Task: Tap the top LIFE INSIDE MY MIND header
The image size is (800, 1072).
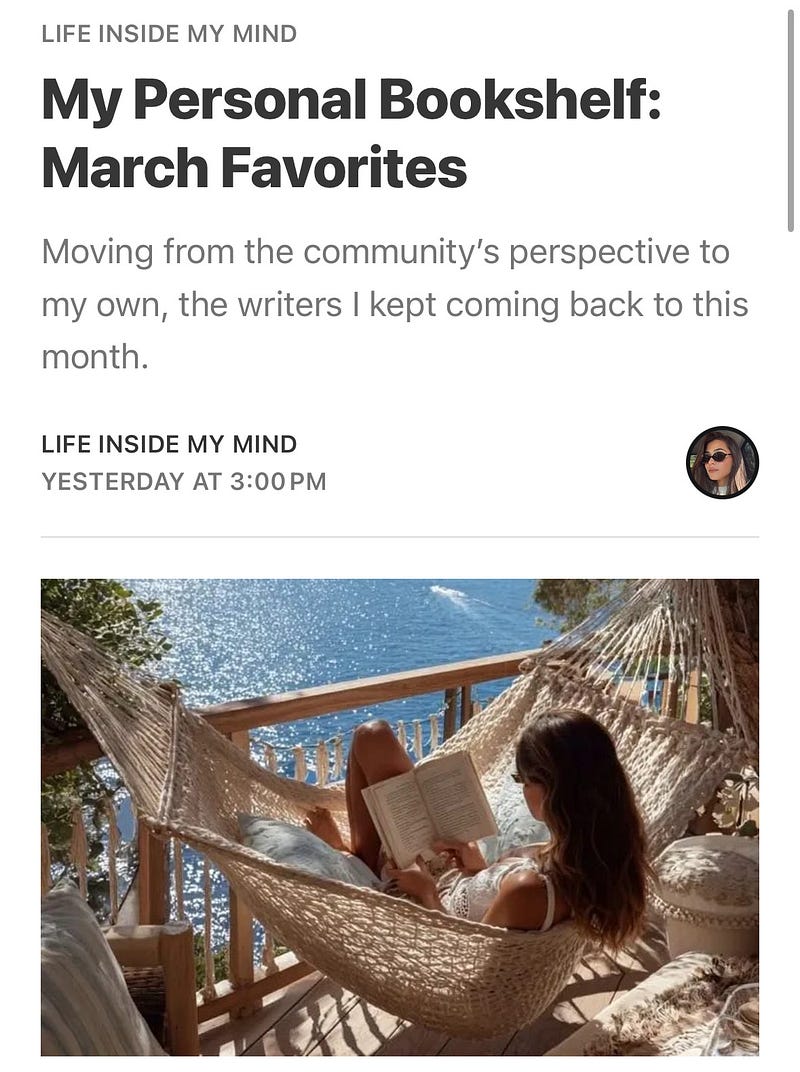Action: (169, 34)
